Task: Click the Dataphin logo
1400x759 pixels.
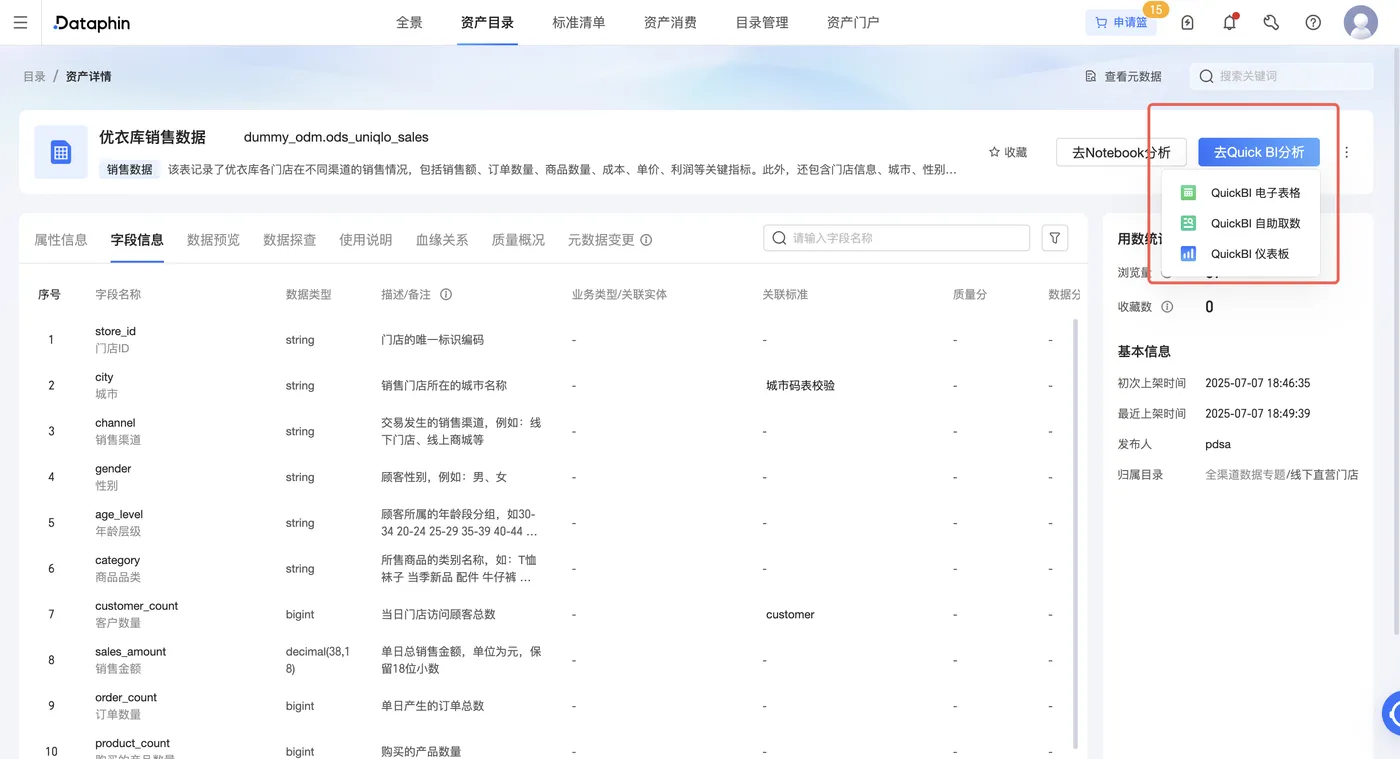Action: click(92, 23)
